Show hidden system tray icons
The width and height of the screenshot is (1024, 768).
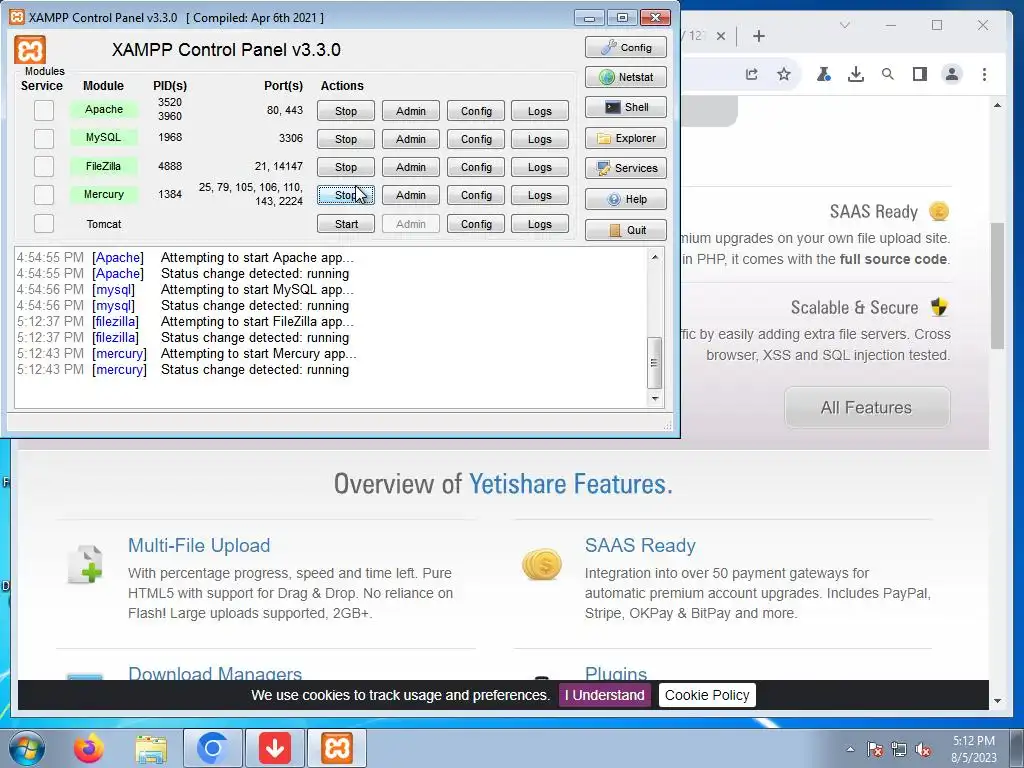[x=850, y=749]
